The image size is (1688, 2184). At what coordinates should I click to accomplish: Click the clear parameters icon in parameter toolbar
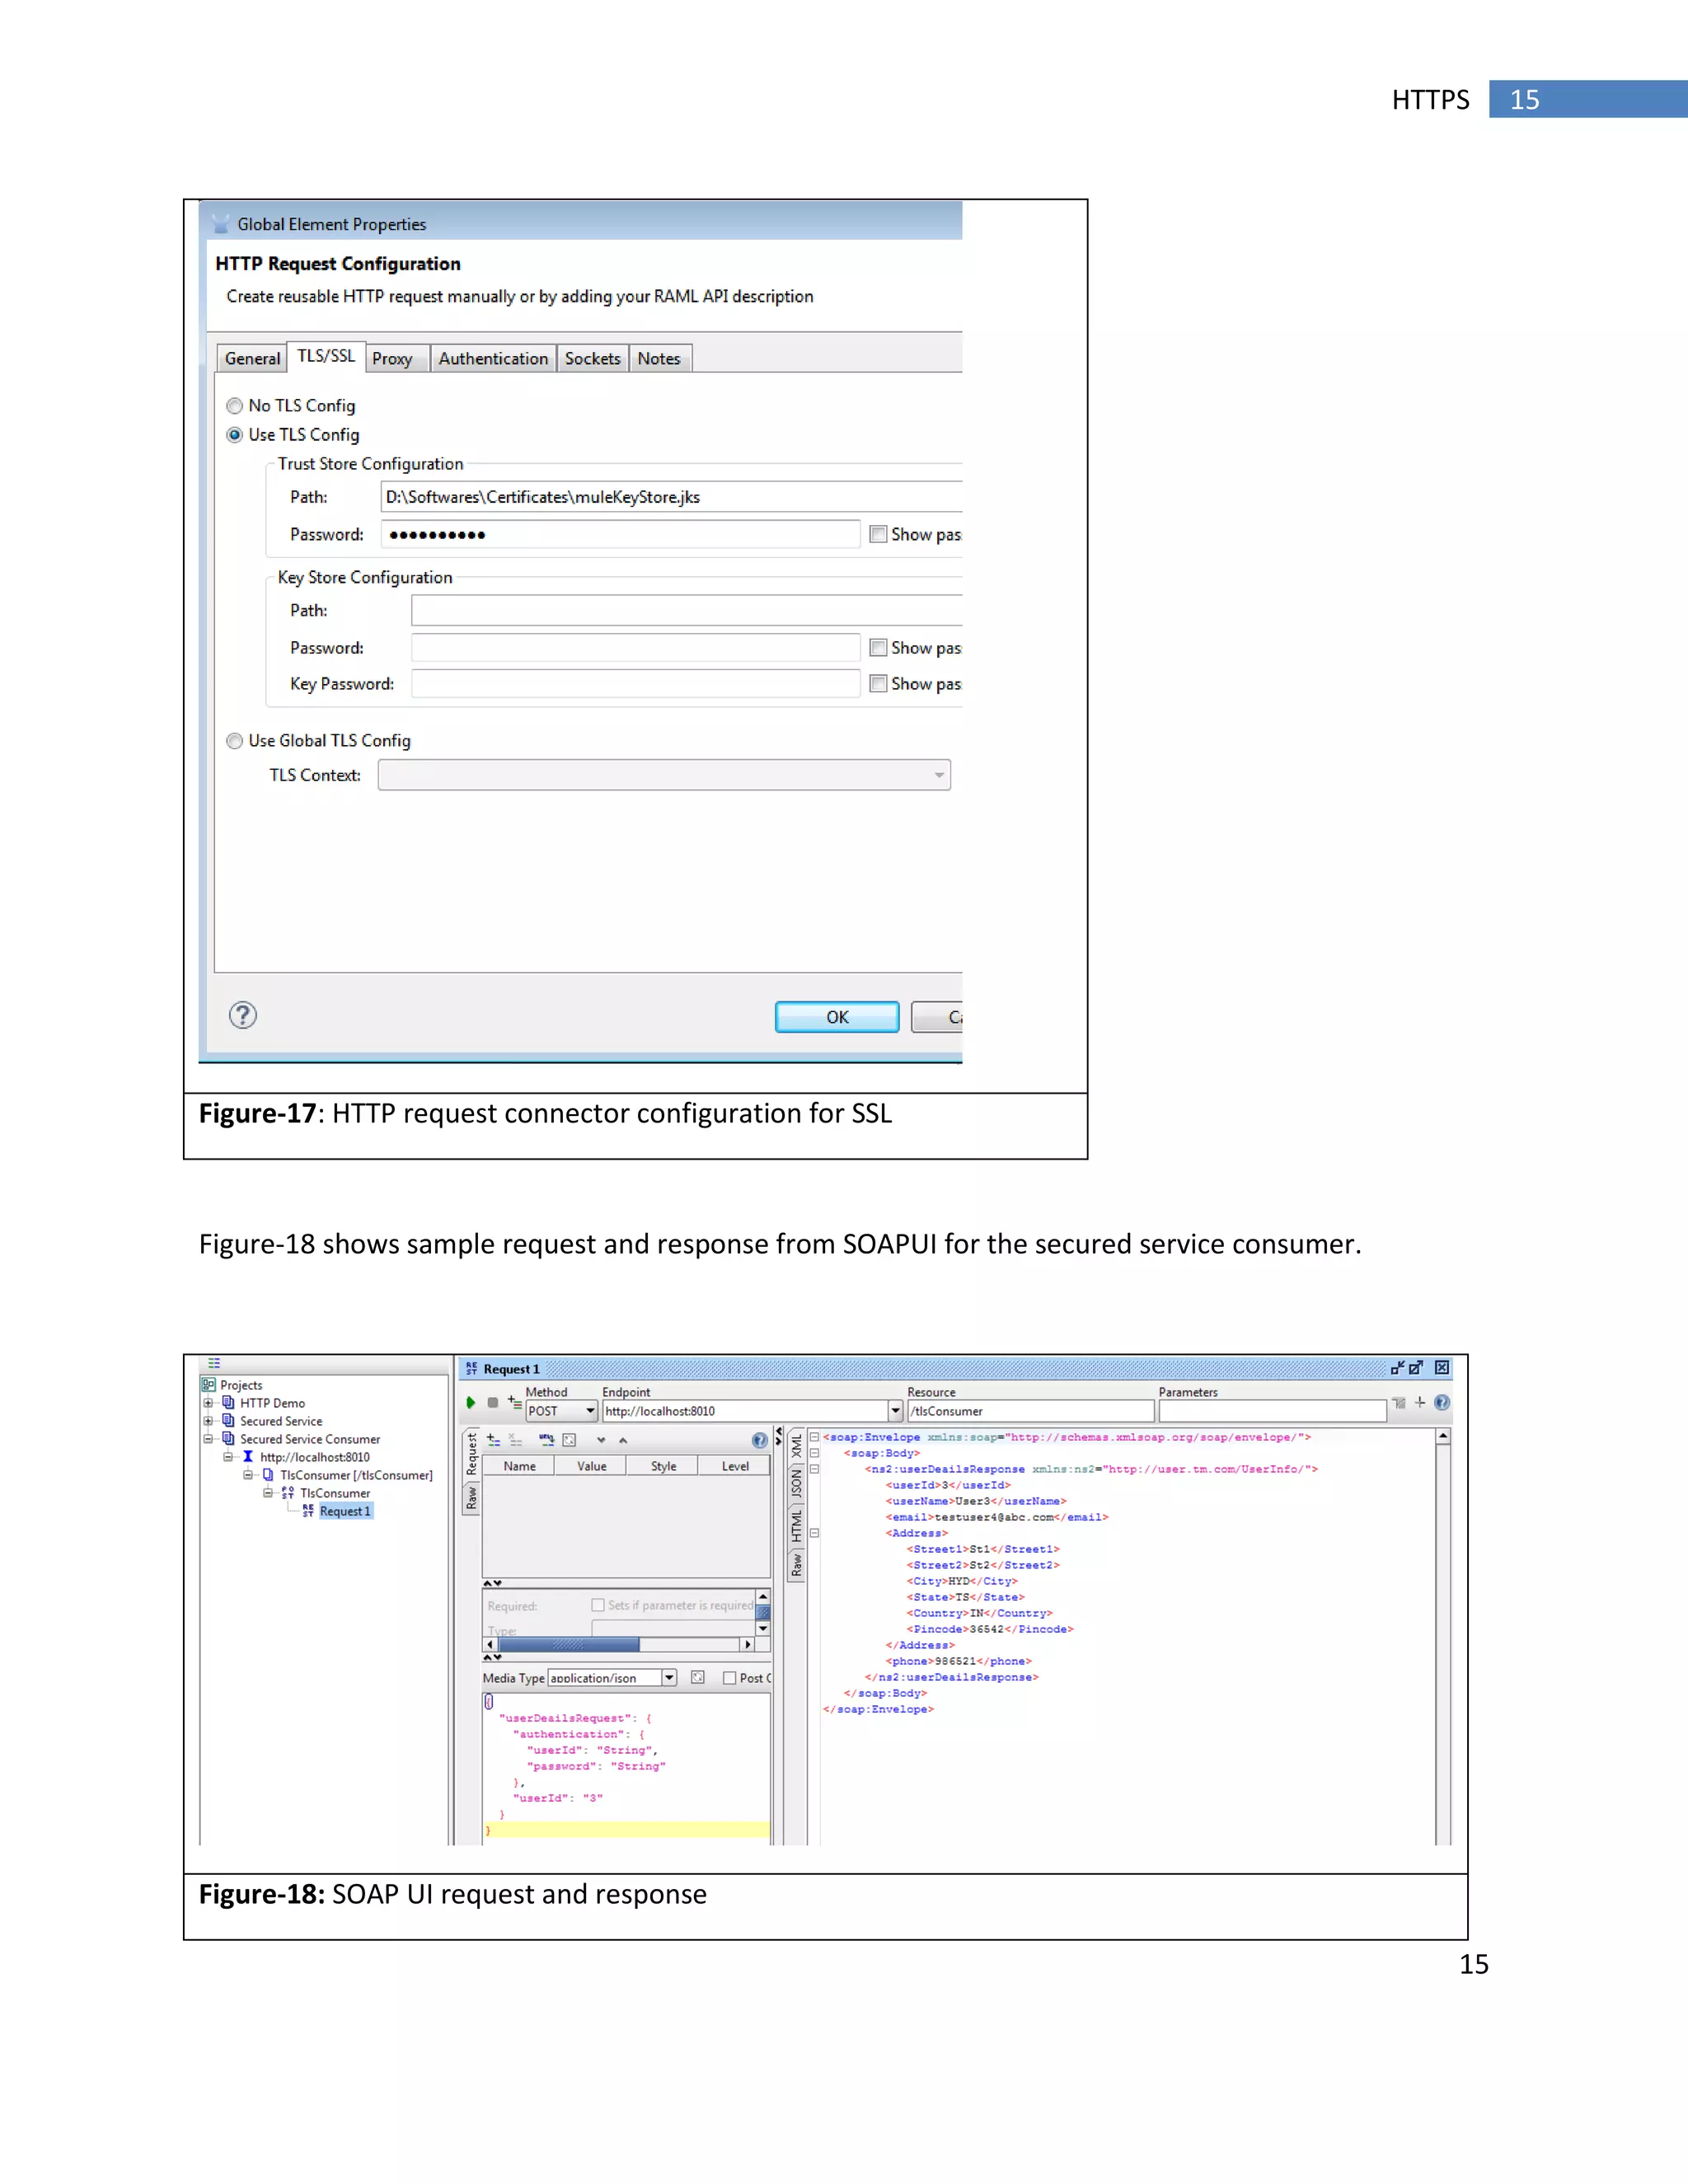pyautogui.click(x=569, y=1440)
